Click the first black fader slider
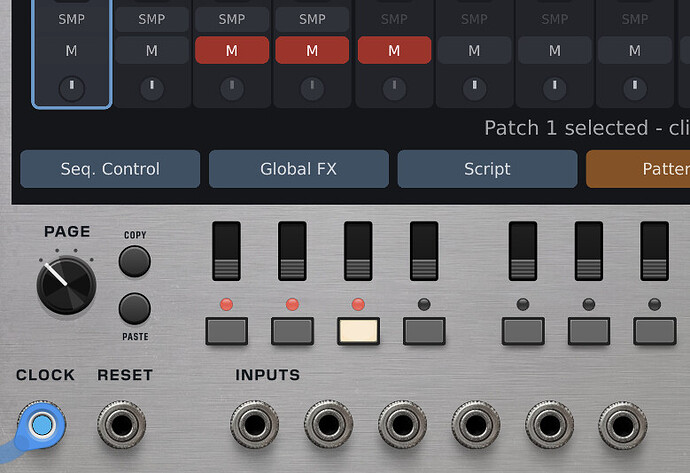Screen dimensions: 690x473 pos(226,251)
